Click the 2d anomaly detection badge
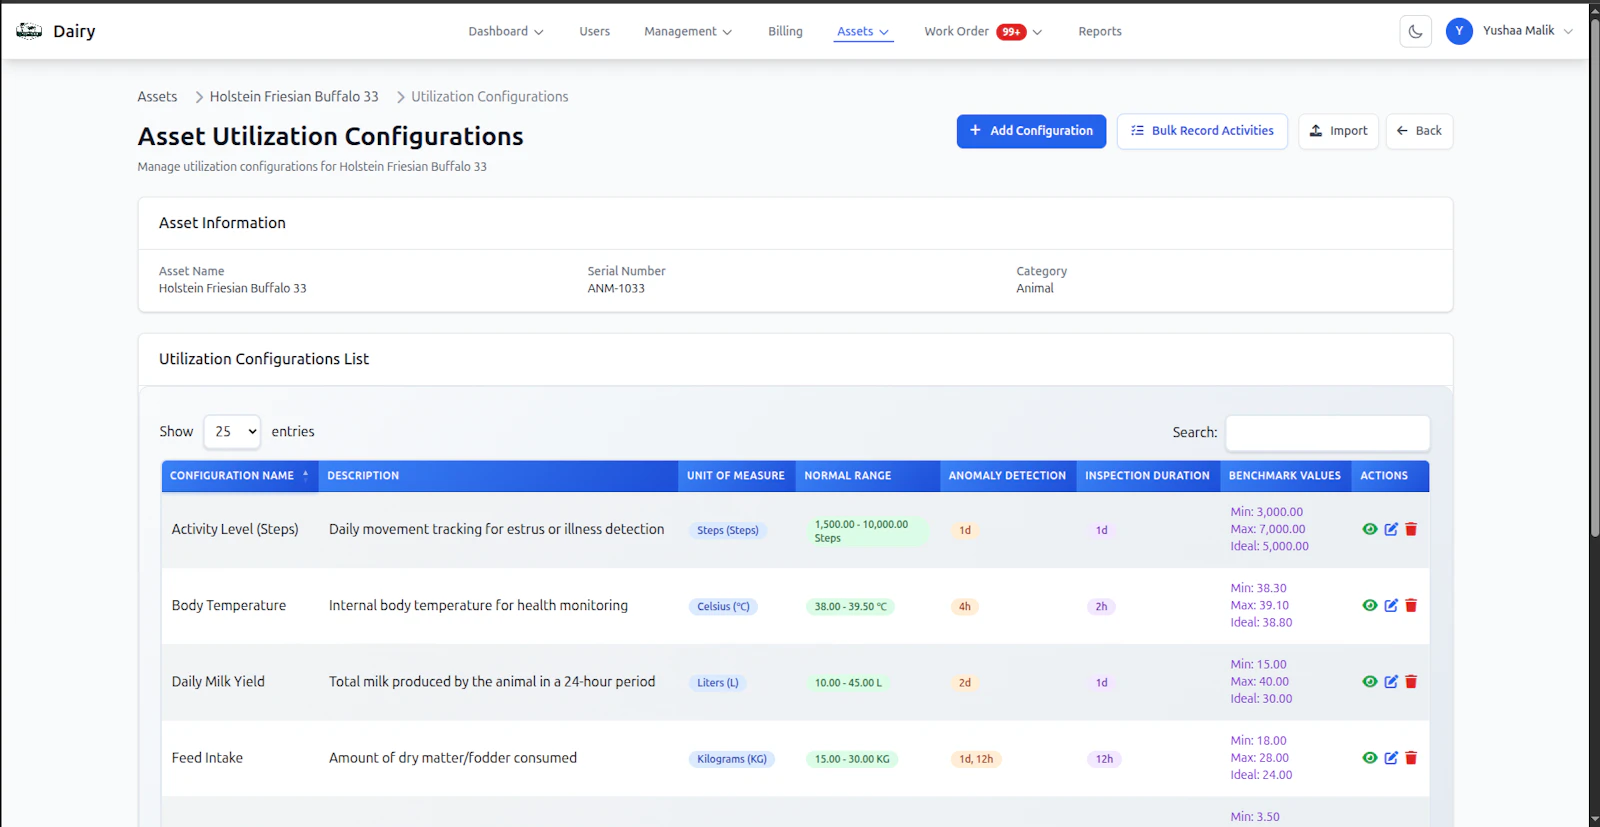 coord(965,682)
